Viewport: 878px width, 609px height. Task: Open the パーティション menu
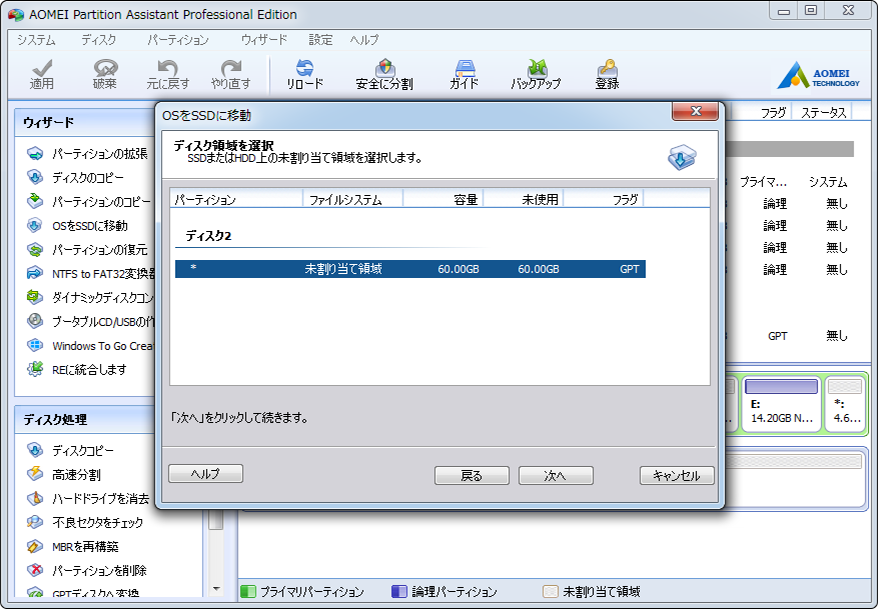pos(178,40)
